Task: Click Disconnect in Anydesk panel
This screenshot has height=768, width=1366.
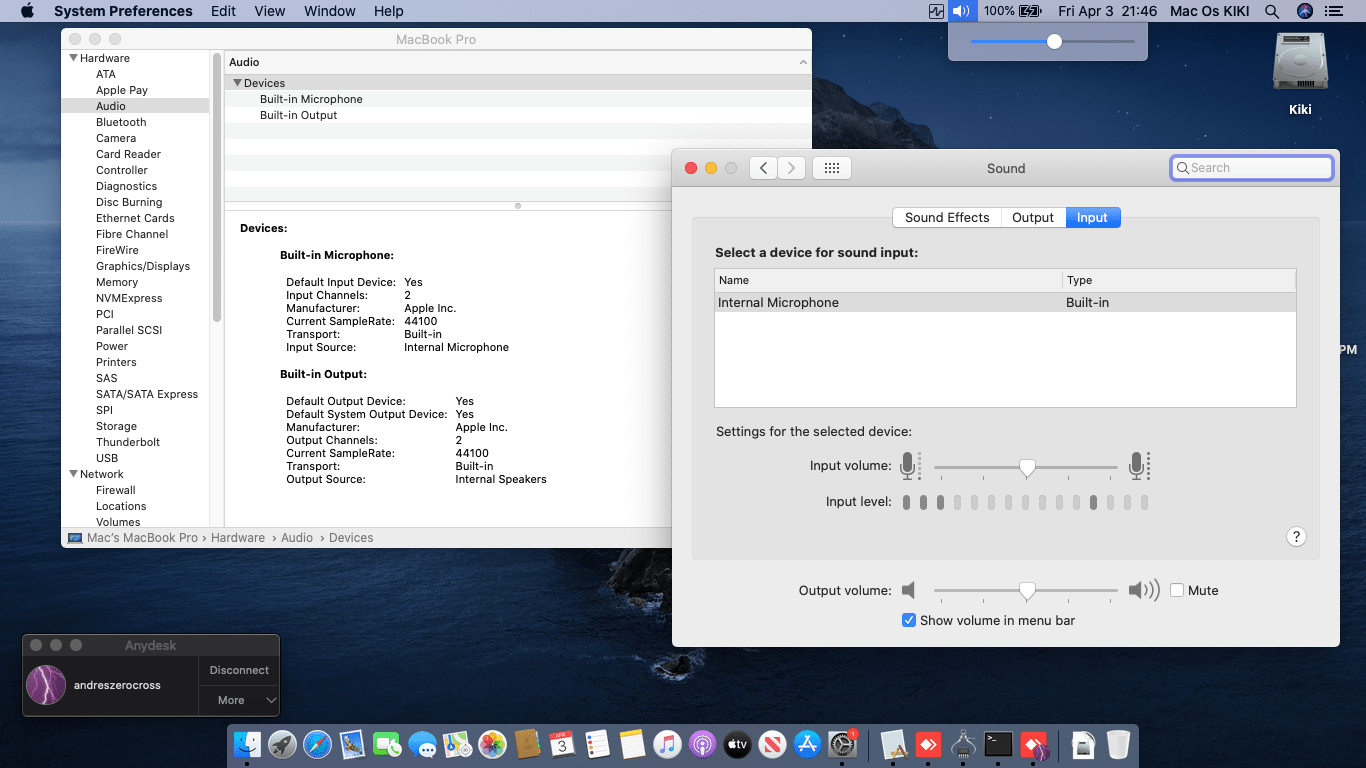Action: point(239,670)
